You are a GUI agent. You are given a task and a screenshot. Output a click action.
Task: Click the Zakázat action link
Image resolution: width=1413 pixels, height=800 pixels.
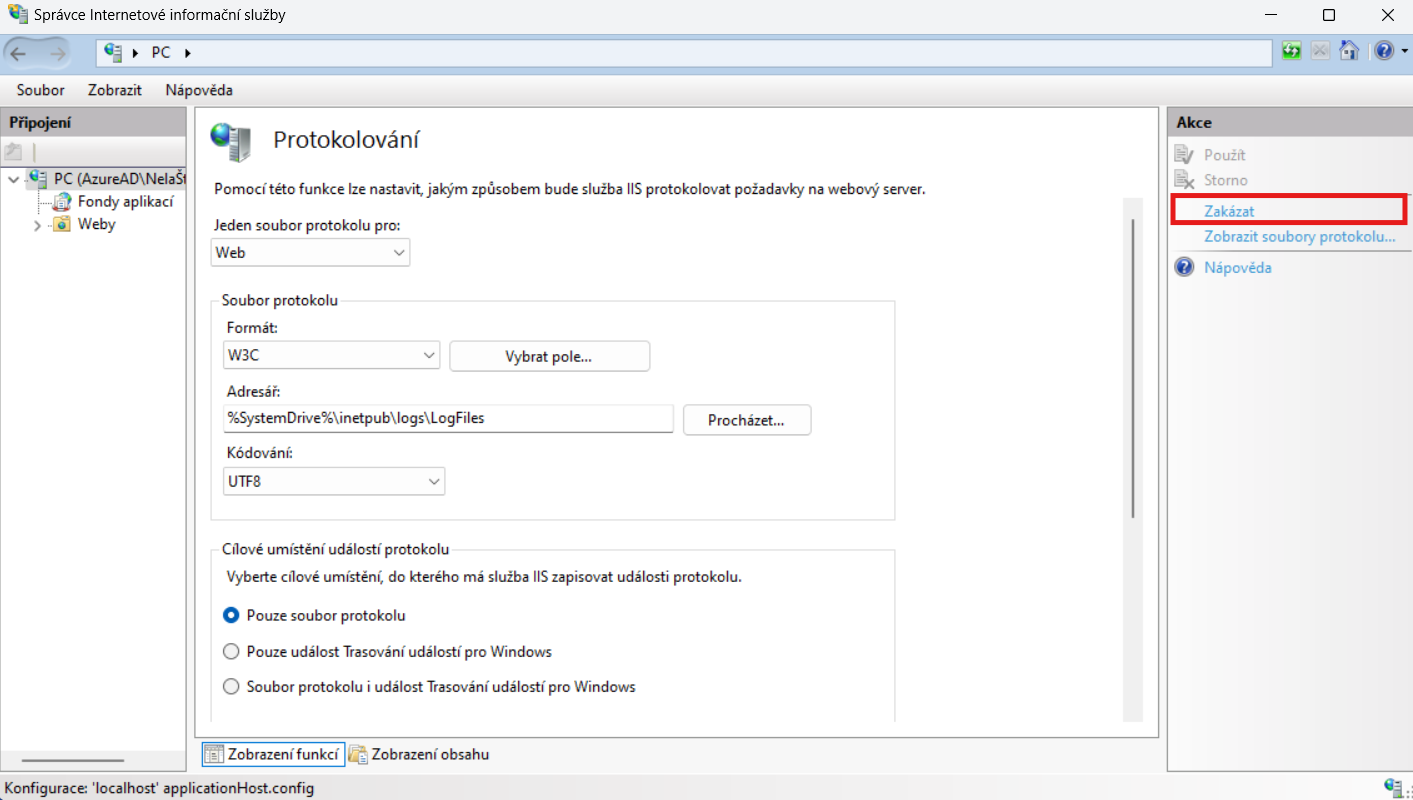click(x=1229, y=211)
